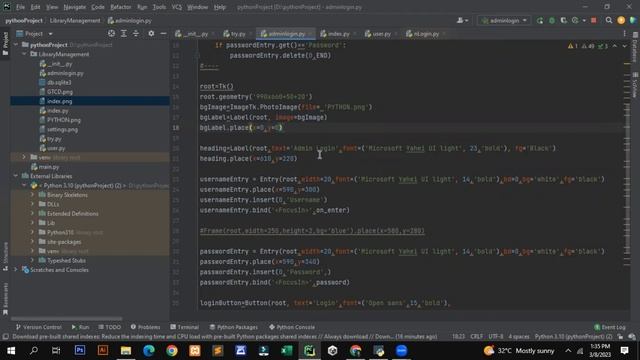This screenshot has height=360, width=640.
Task: Open PyCharm from the taskbar
Action: pyautogui.click(x=309, y=351)
